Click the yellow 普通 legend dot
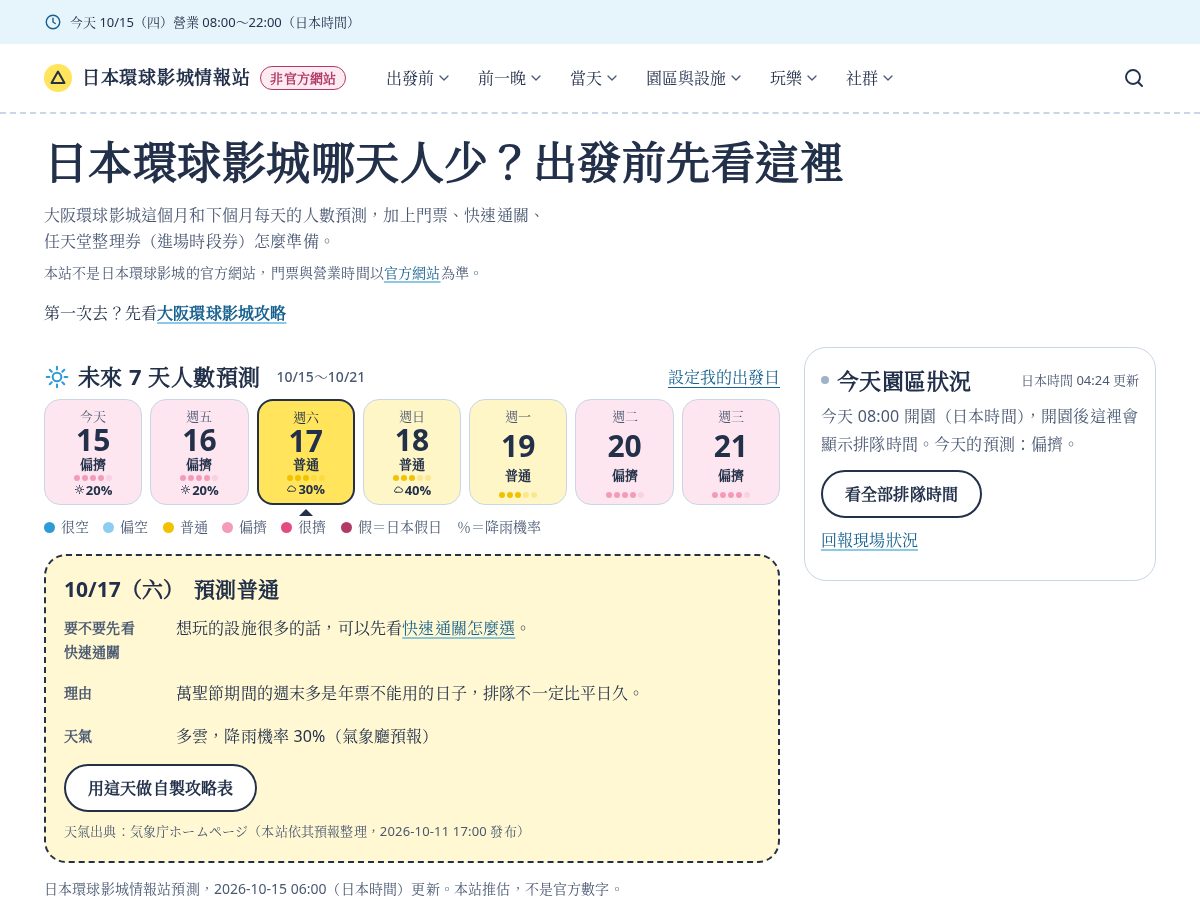Screen dimensions: 1200x900 click(x=168, y=527)
